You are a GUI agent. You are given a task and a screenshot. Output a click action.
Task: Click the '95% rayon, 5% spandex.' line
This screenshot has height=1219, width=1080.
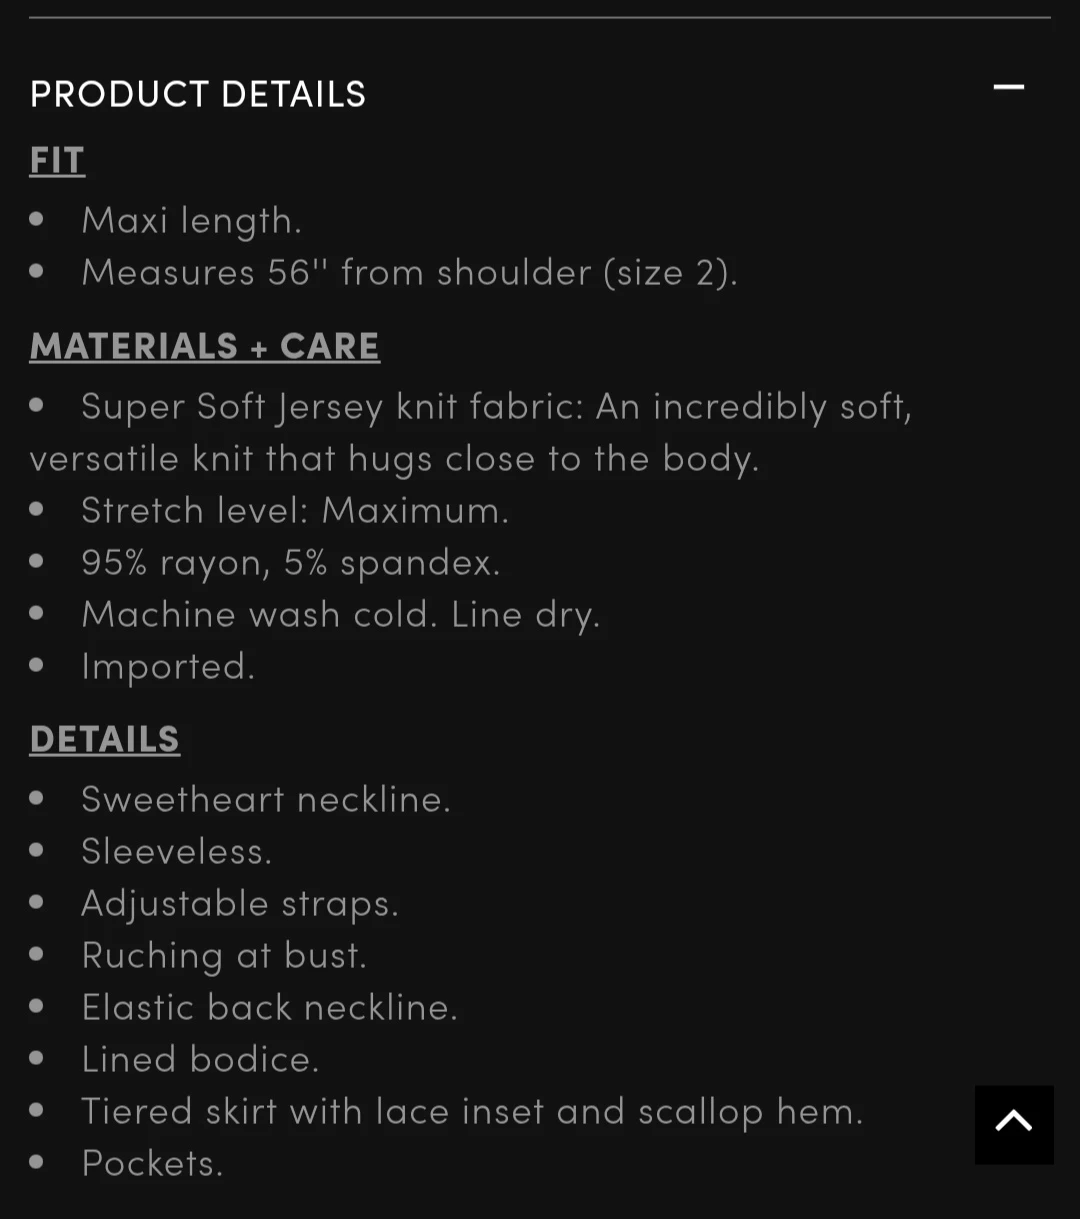[291, 562]
